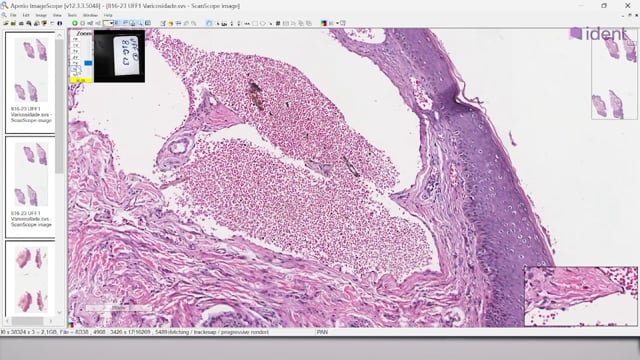Click the slide overview thumbnail under ident logo

click(x=614, y=76)
